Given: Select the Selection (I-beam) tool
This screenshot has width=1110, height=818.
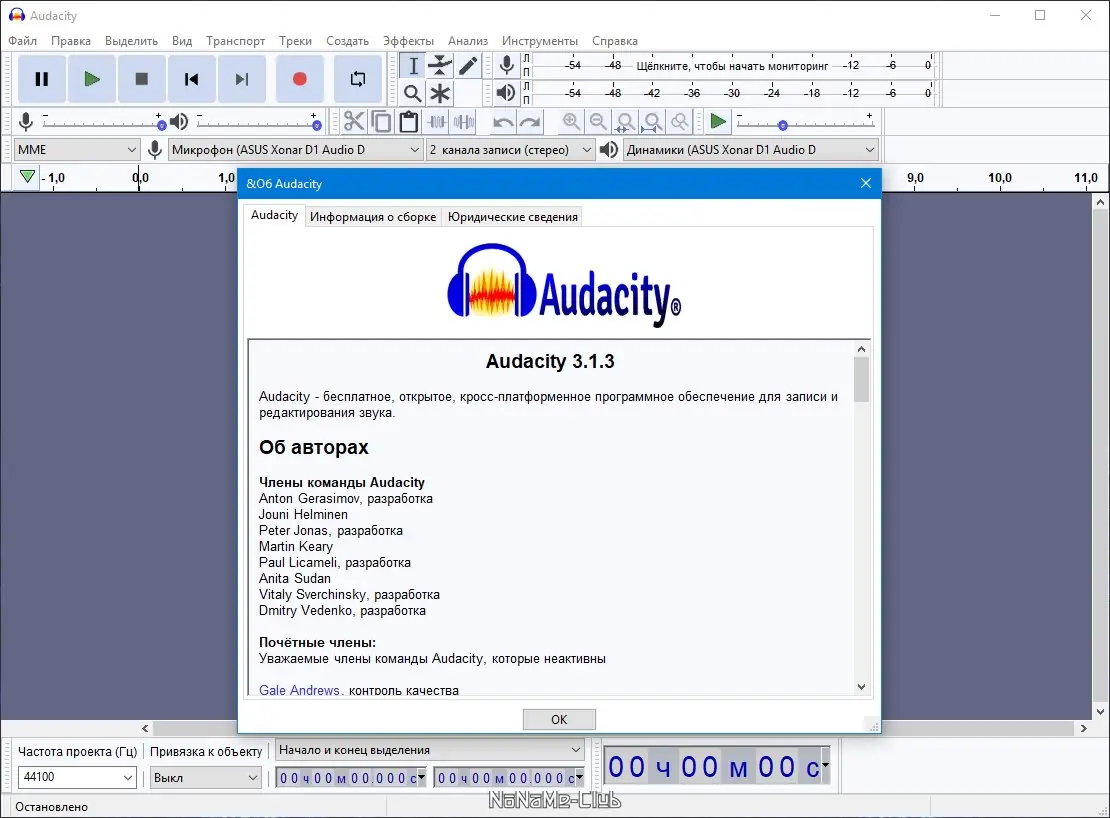Looking at the screenshot, I should click(x=413, y=66).
